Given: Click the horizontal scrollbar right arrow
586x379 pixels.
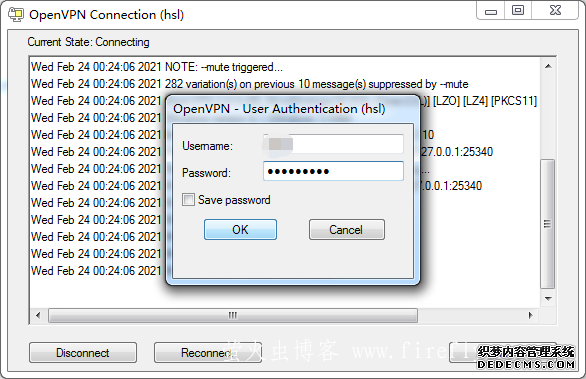Looking at the screenshot, I should 531,315.
